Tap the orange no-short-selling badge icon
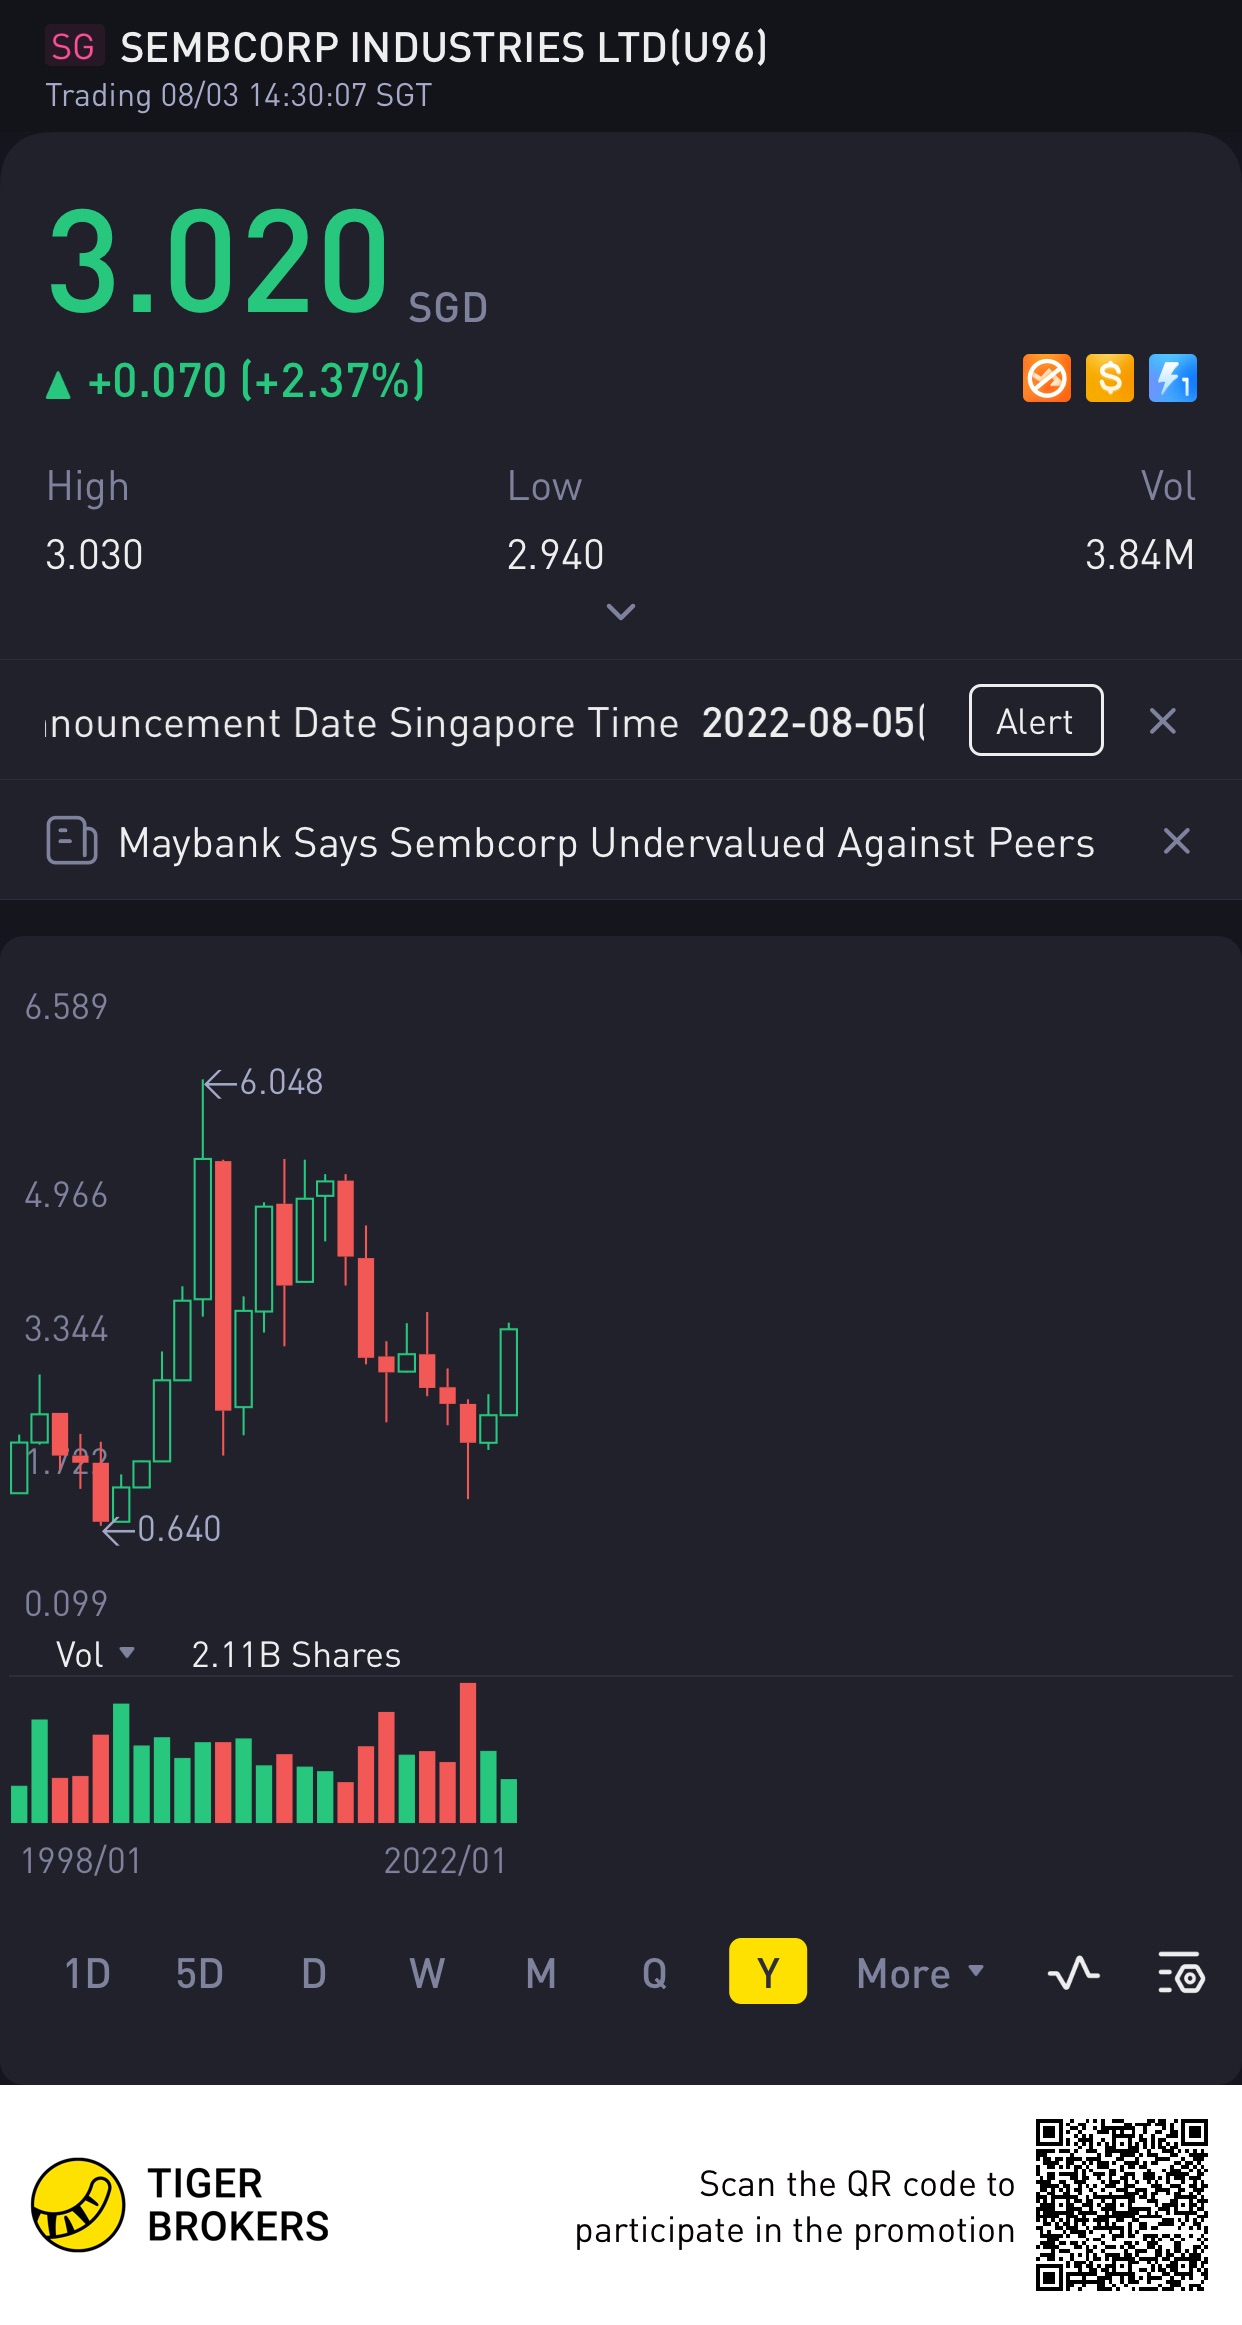 [x=1047, y=379]
